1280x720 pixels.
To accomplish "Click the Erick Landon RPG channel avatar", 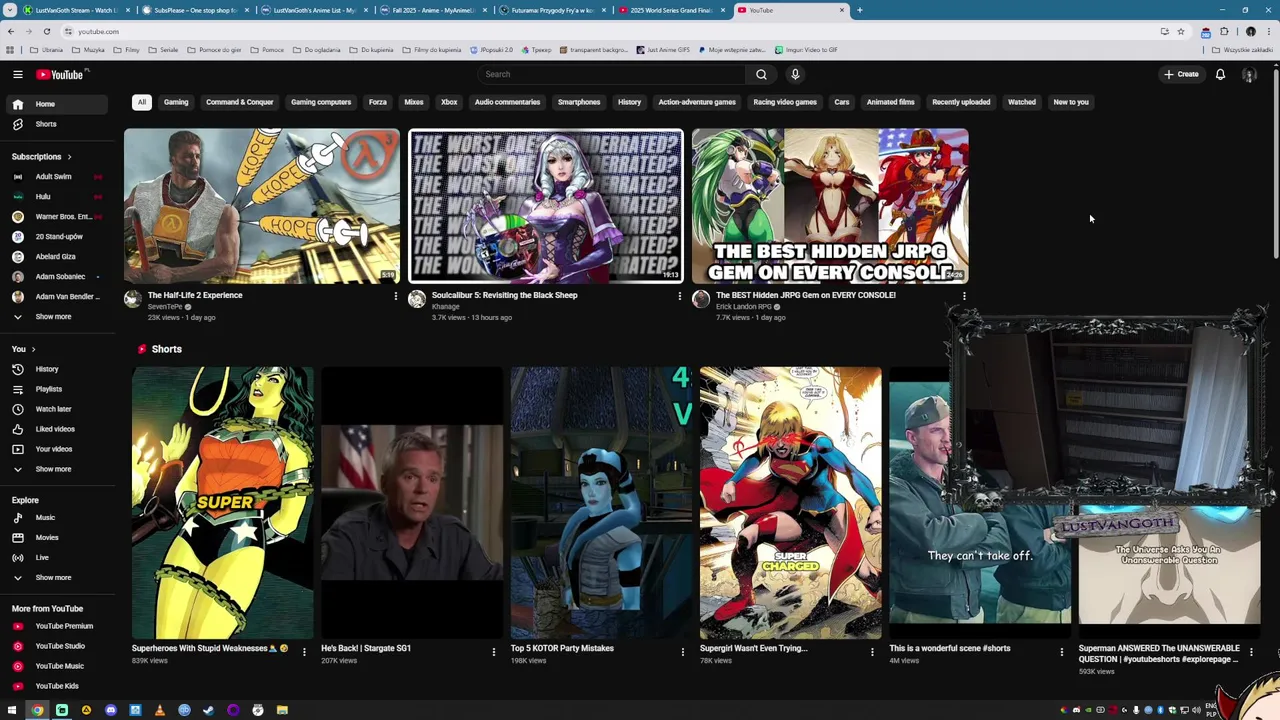I will tap(701, 299).
